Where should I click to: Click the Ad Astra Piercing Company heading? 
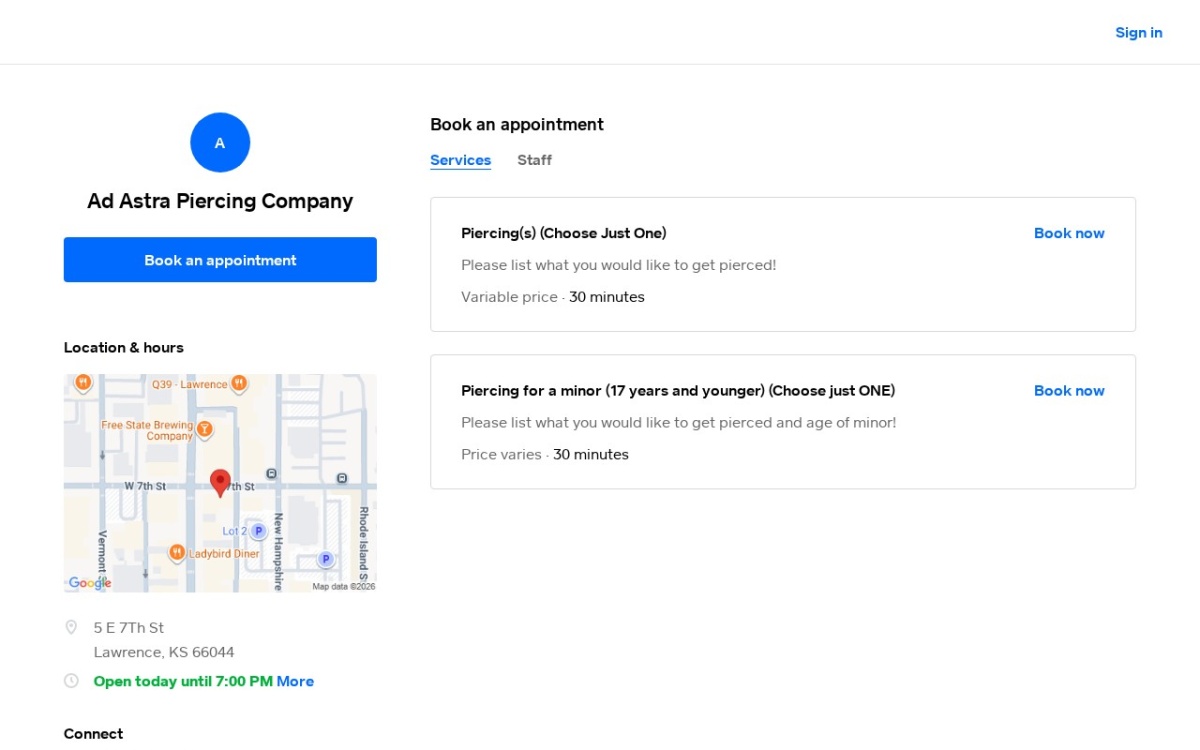click(220, 201)
